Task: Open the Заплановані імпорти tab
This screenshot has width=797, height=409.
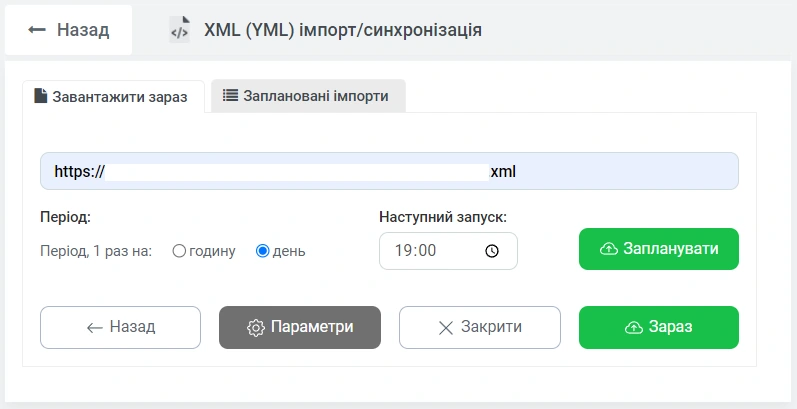Action: [x=308, y=96]
